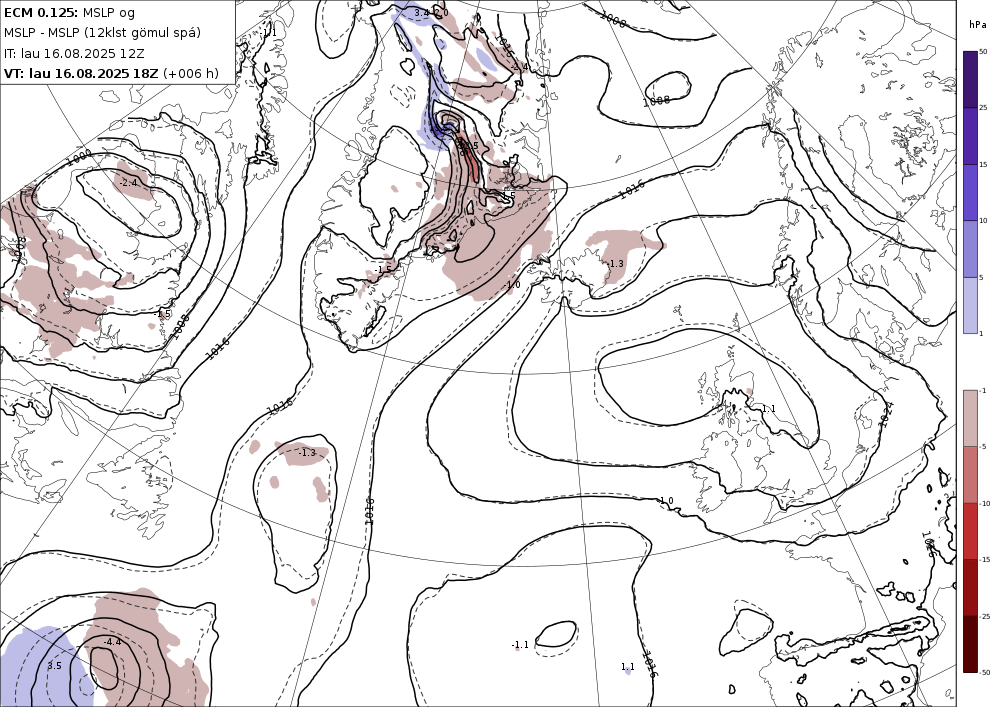Select the 5–10 hPa light blue legend swatch

[x=970, y=249]
